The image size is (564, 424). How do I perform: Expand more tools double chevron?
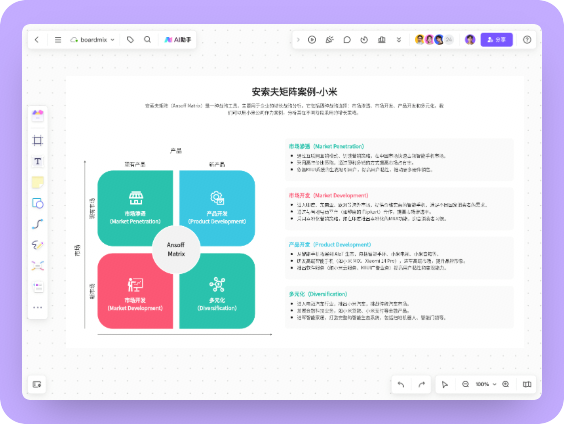399,40
